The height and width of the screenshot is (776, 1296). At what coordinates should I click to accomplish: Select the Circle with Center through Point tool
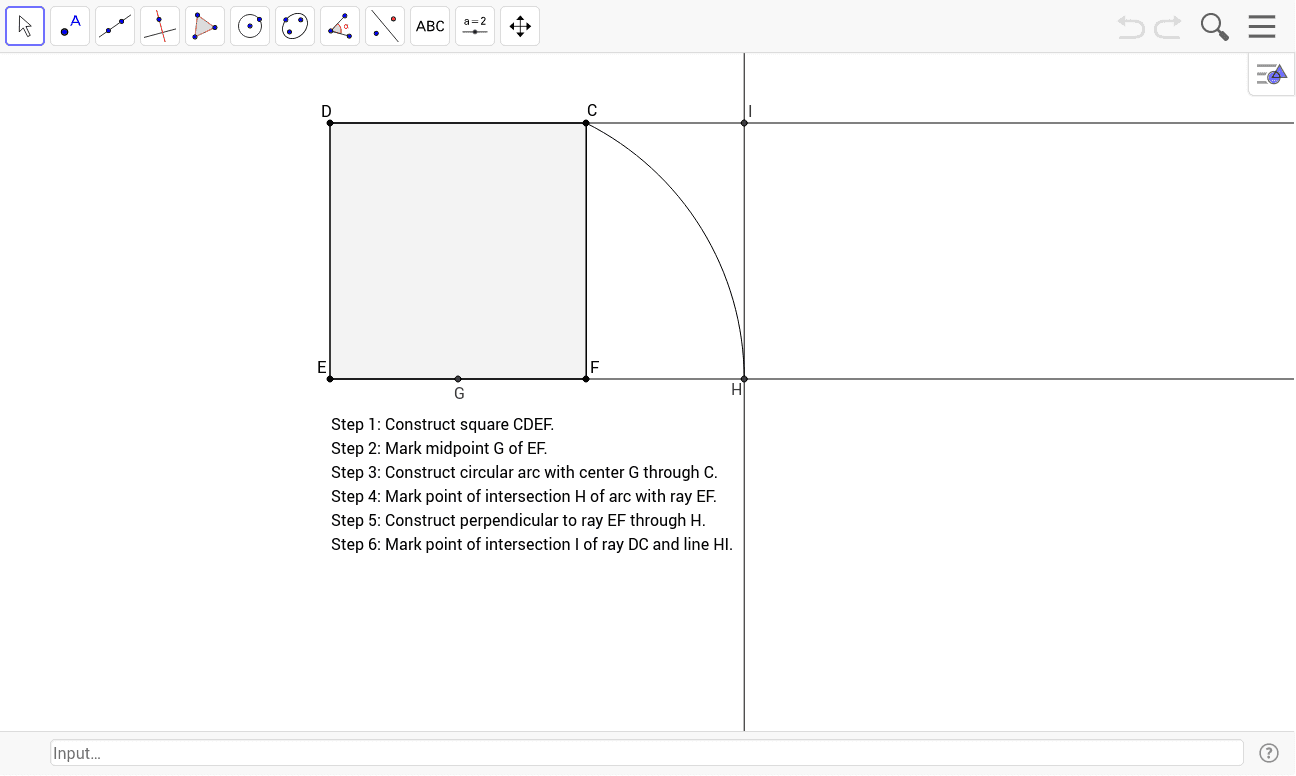pyautogui.click(x=250, y=26)
